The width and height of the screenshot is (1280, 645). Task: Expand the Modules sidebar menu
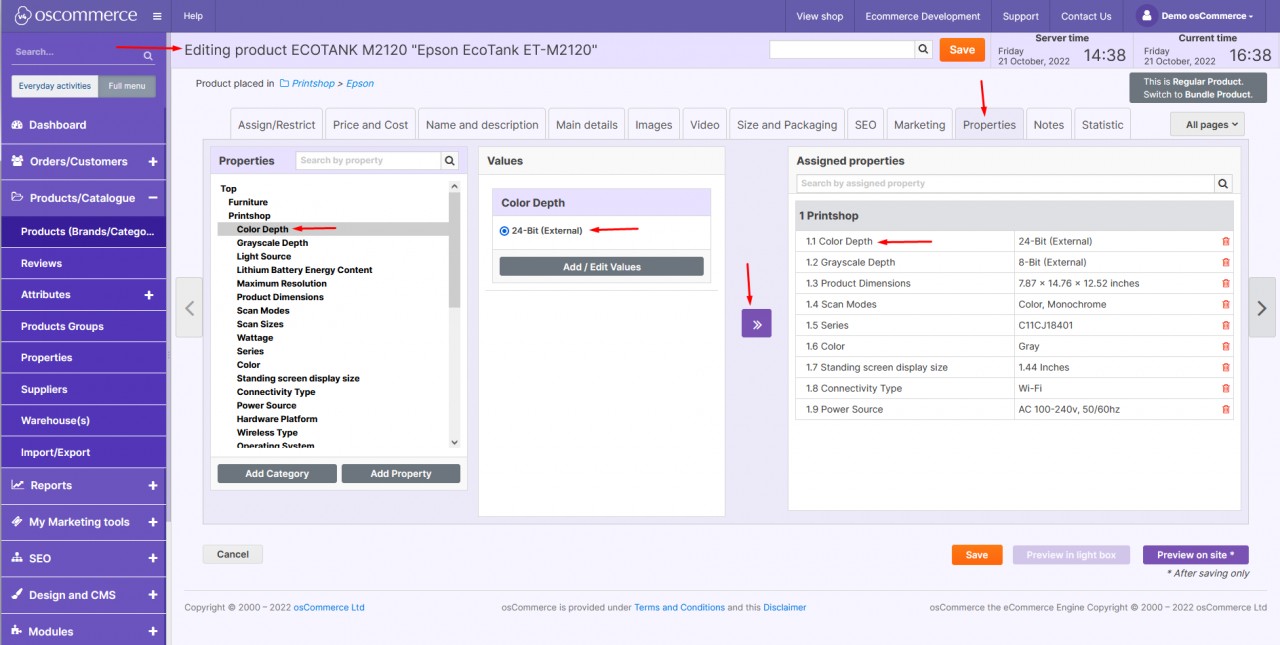click(x=153, y=631)
